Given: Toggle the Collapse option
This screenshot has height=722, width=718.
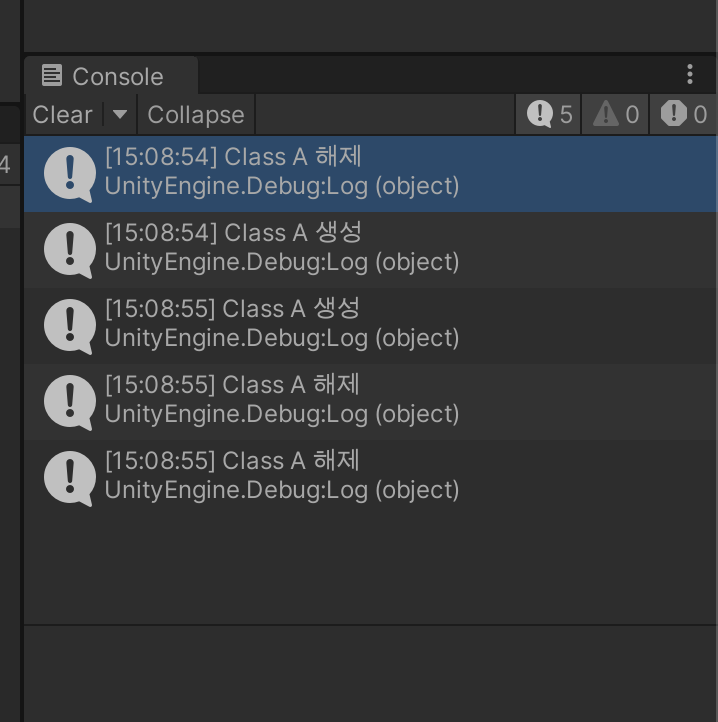Looking at the screenshot, I should (196, 114).
